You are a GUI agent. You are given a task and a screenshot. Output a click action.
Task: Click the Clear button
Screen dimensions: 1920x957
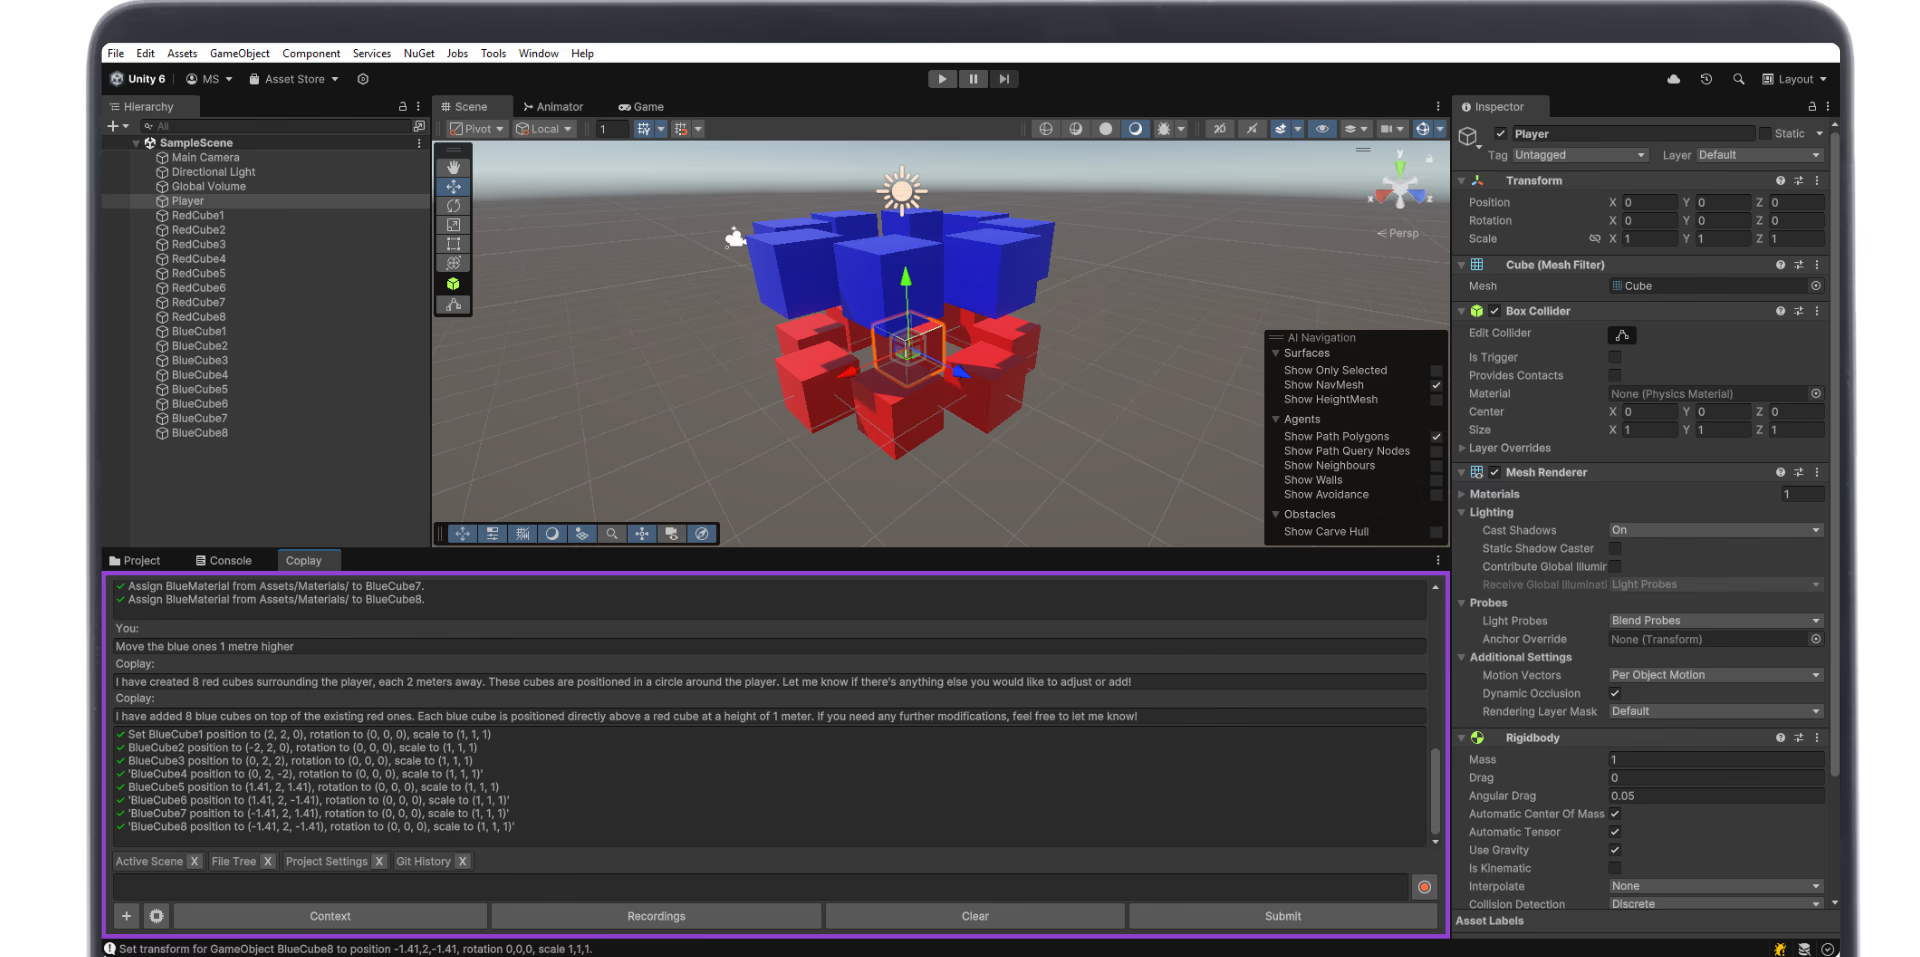[975, 916]
